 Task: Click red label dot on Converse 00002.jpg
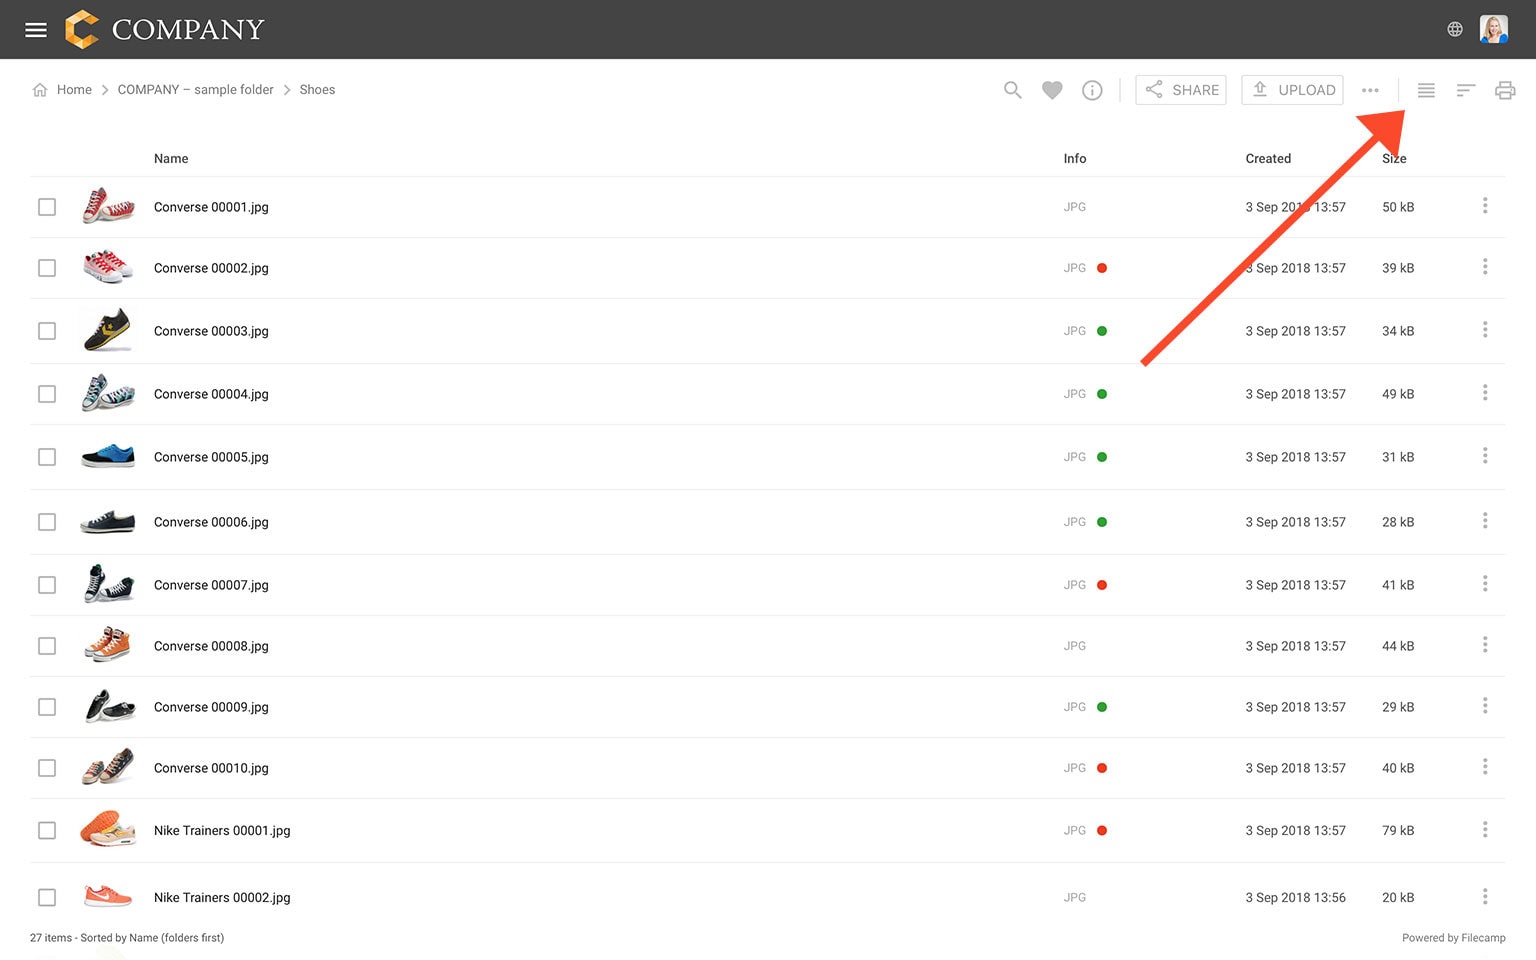coord(1102,268)
